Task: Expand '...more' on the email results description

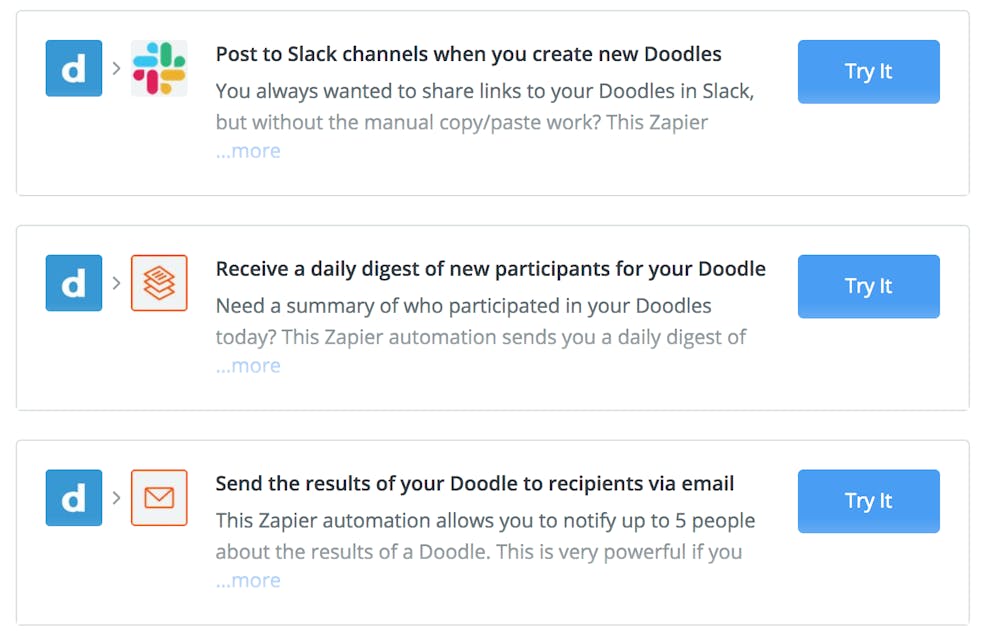Action: pos(248,580)
